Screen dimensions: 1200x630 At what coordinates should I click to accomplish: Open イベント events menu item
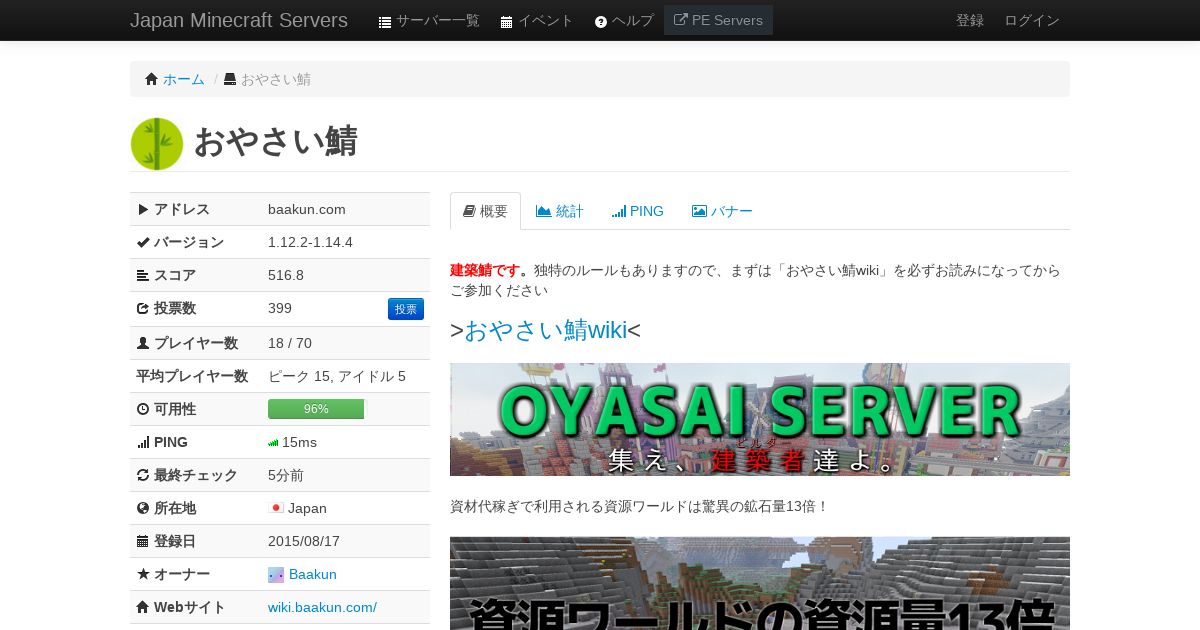pos(537,20)
